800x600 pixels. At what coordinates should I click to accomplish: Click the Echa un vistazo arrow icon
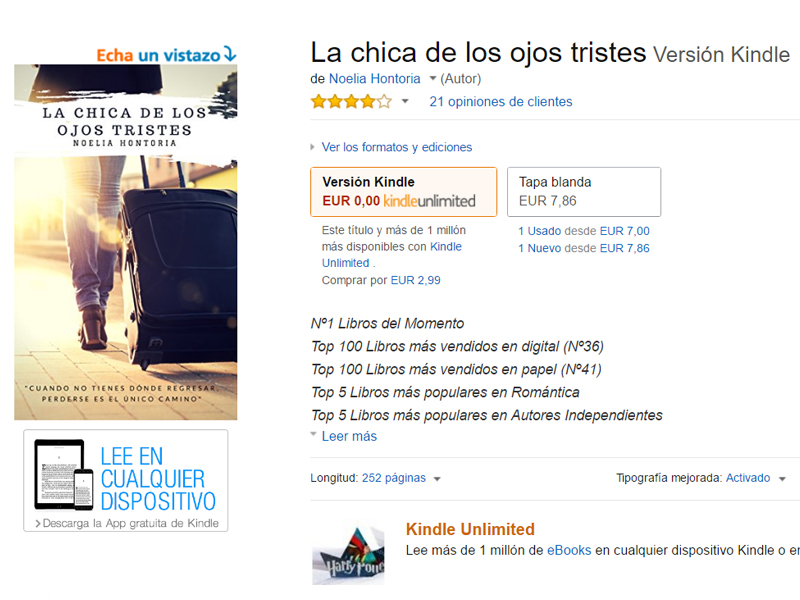click(x=230, y=54)
